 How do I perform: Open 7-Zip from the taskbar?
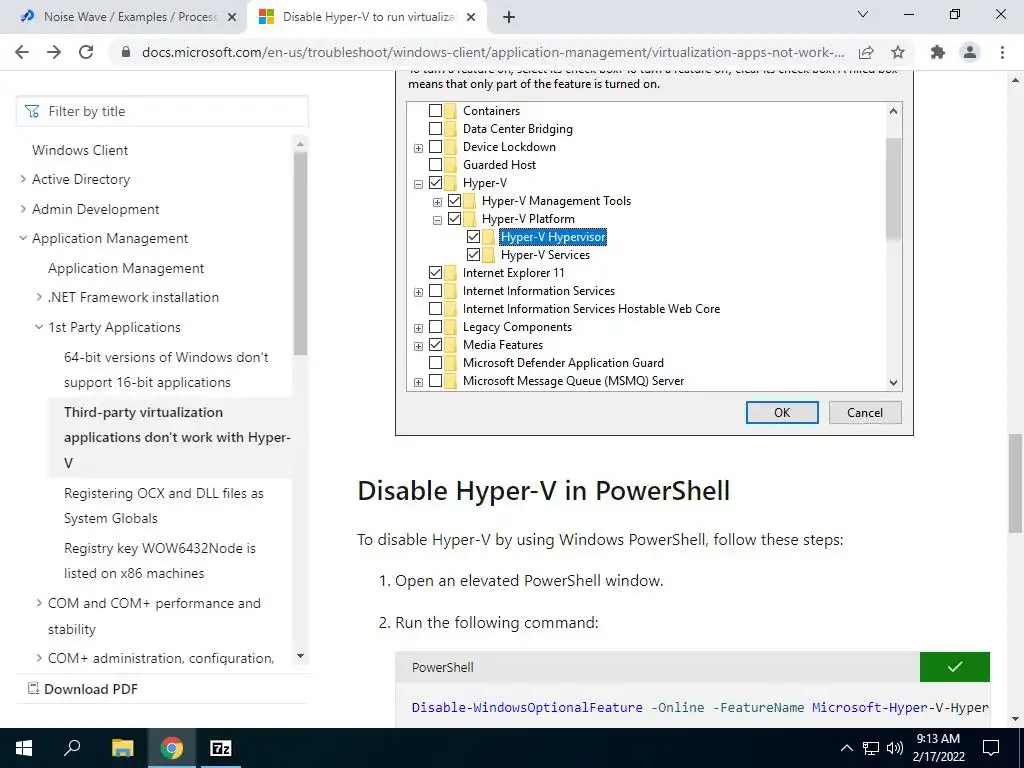220,748
